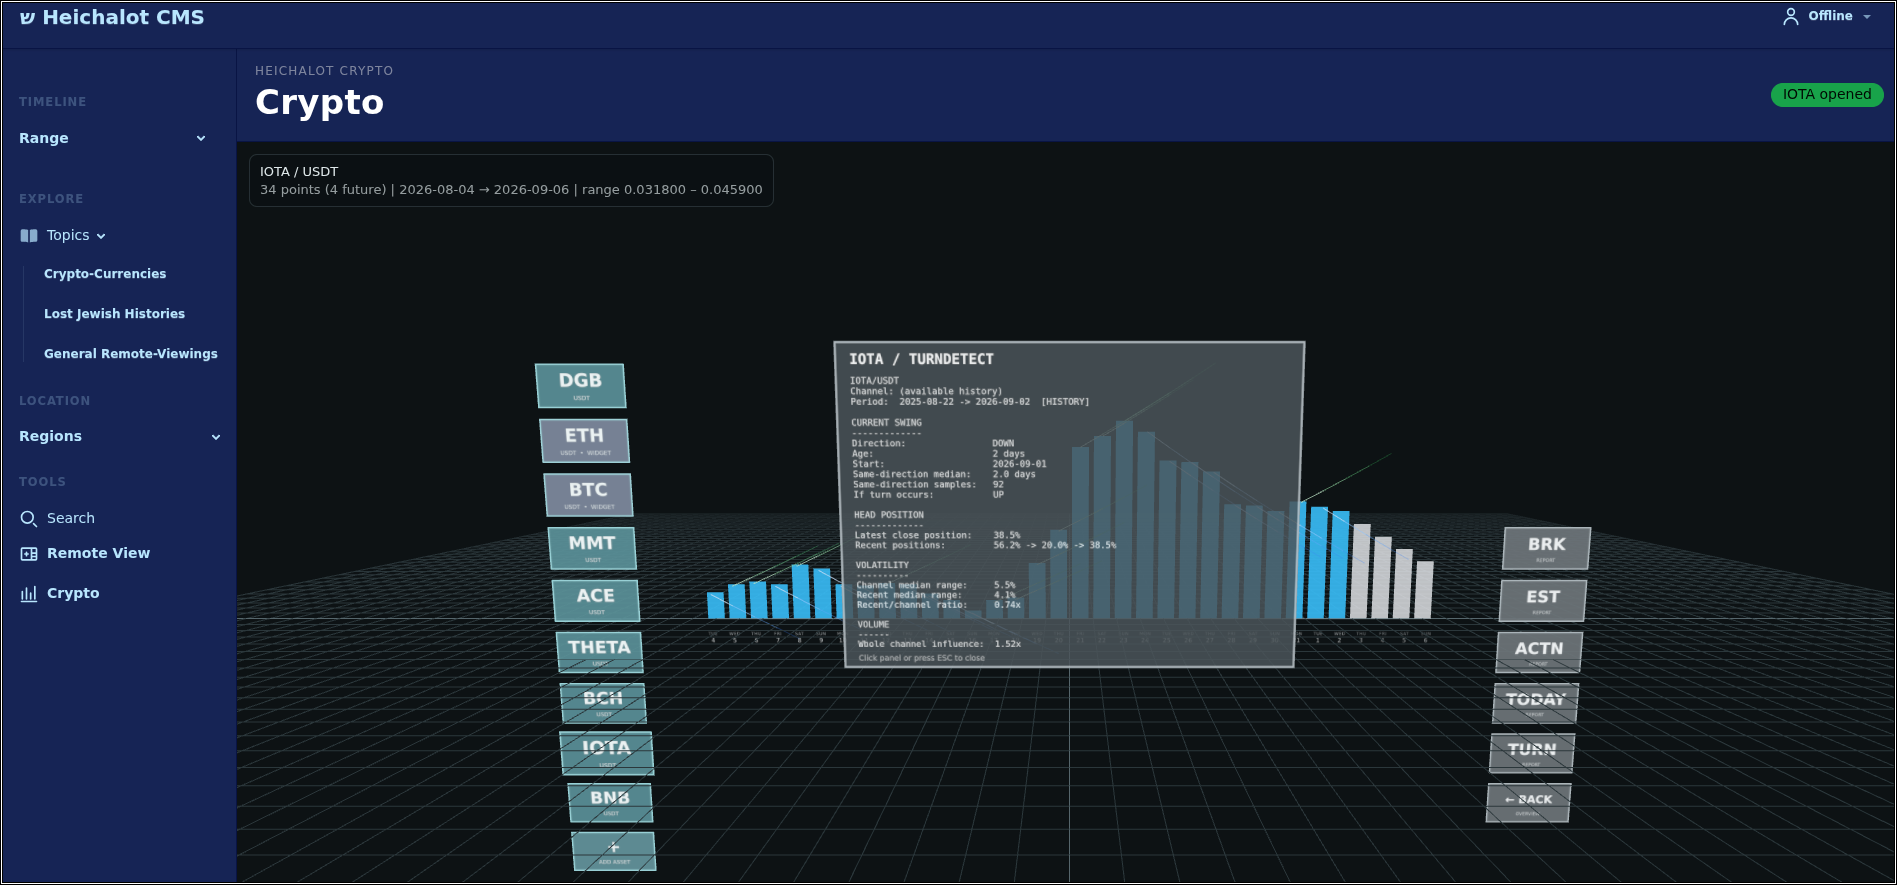Click the Topics book icon

coord(29,236)
